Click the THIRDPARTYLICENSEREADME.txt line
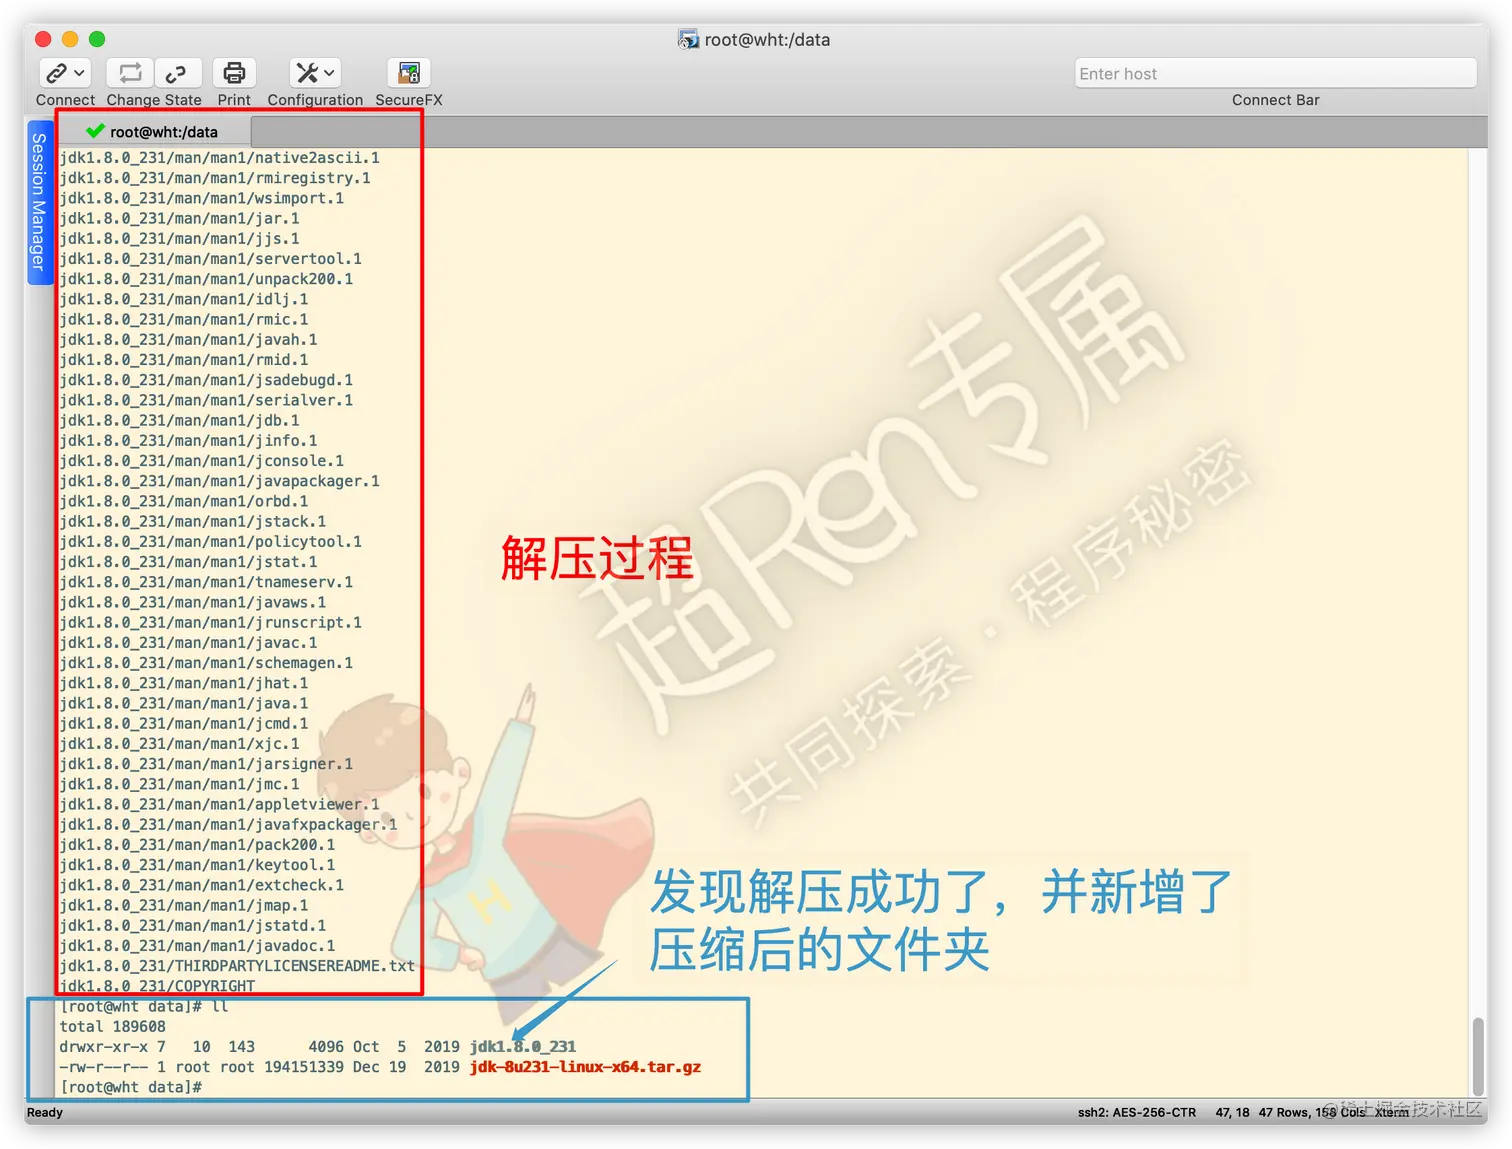This screenshot has width=1512, height=1149. tap(237, 966)
